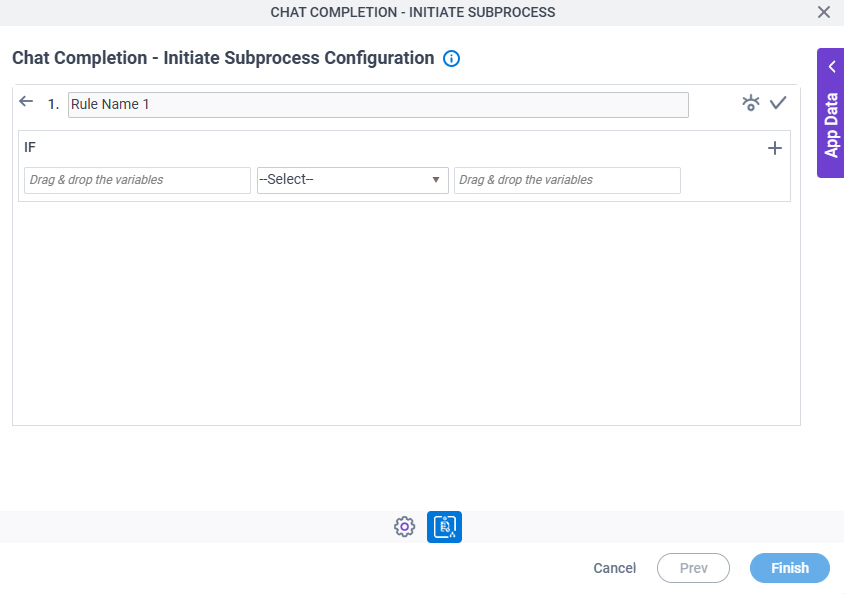Click the info icon beside Configuration title
The width and height of the screenshot is (844, 594).
coord(451,58)
